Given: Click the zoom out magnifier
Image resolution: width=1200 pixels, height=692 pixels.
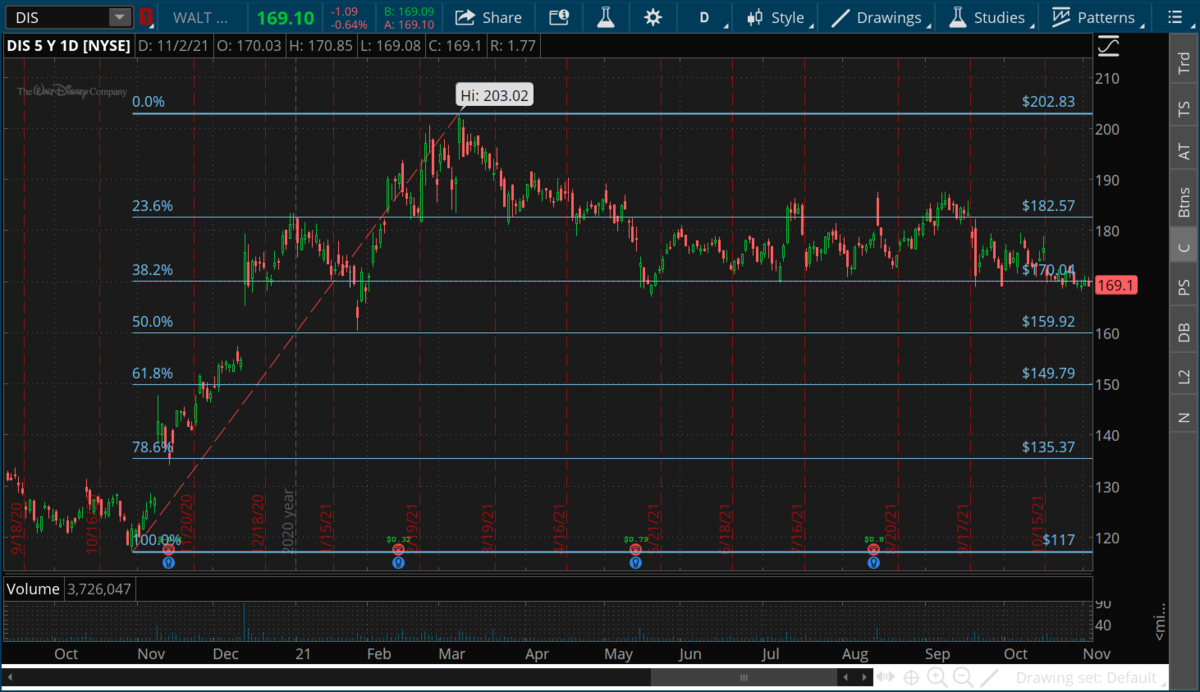Looking at the screenshot, I should (x=964, y=677).
